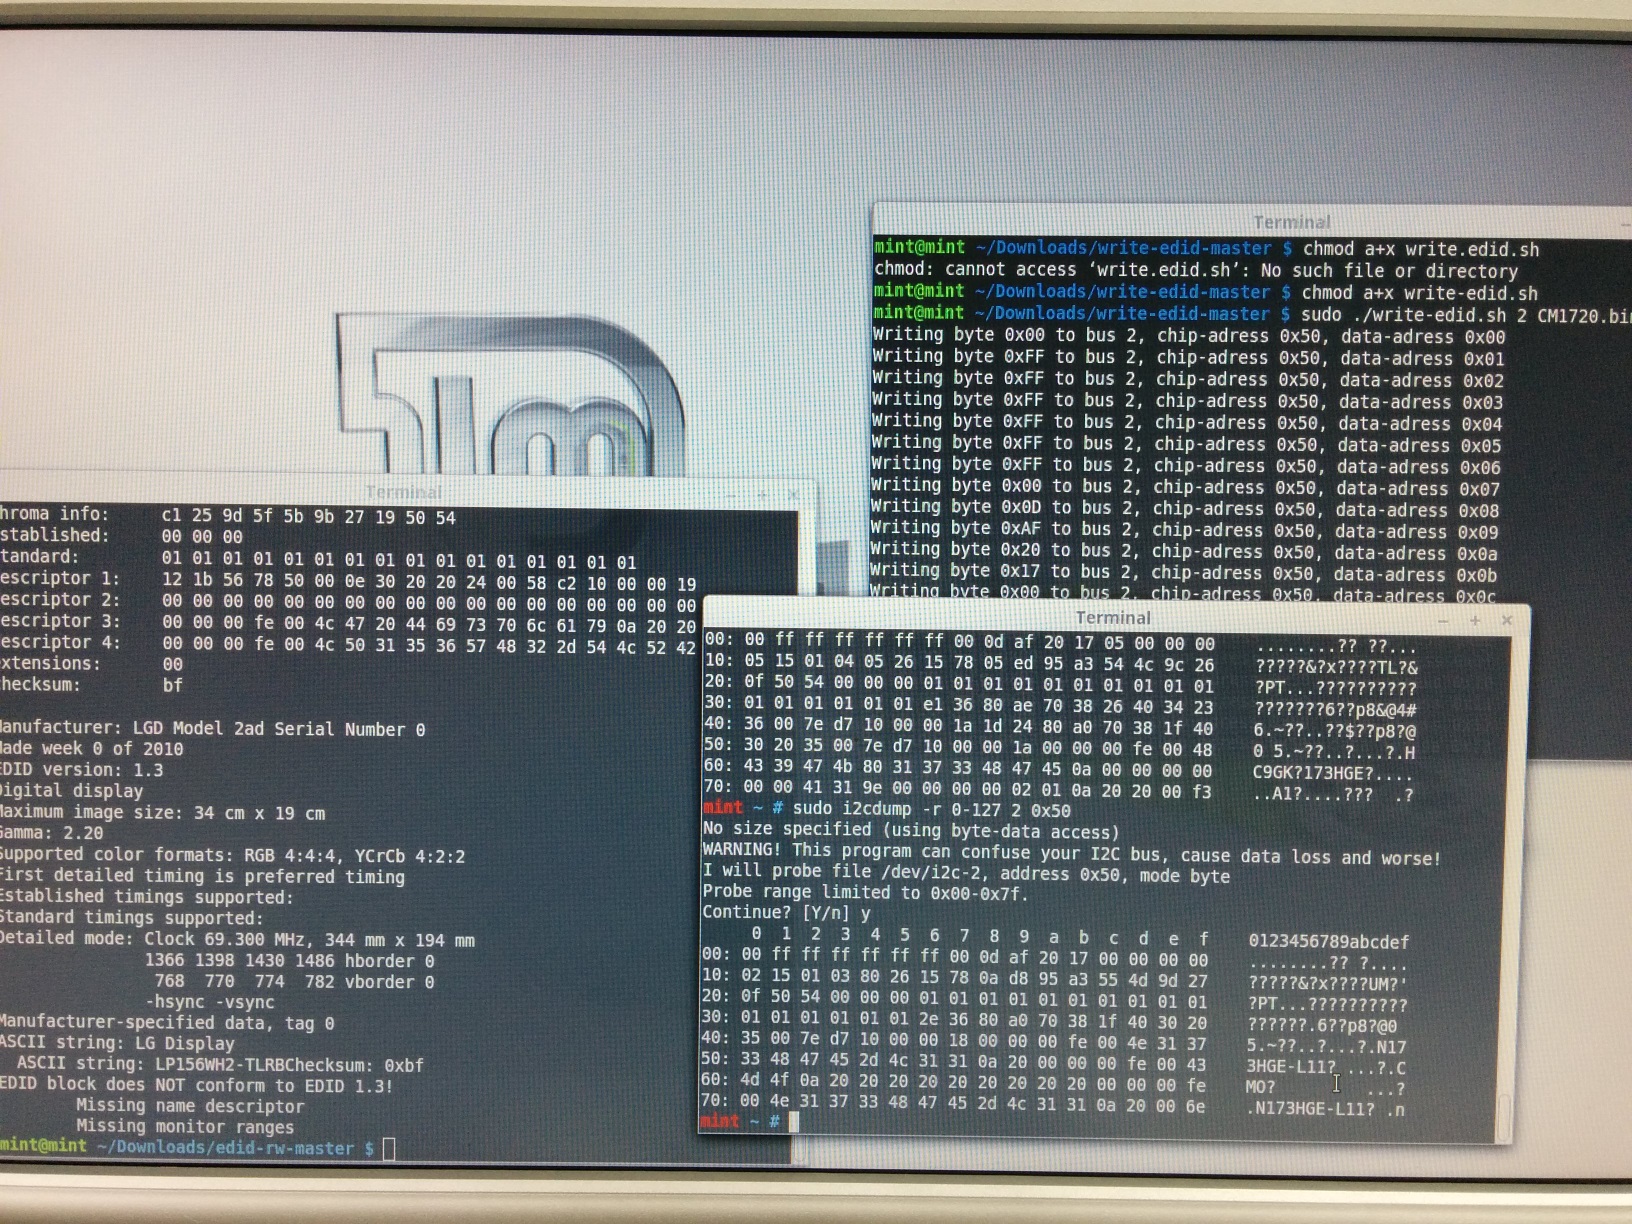Click the 'Missing name descriptor' line
1632x1224 pixels.
190,1106
